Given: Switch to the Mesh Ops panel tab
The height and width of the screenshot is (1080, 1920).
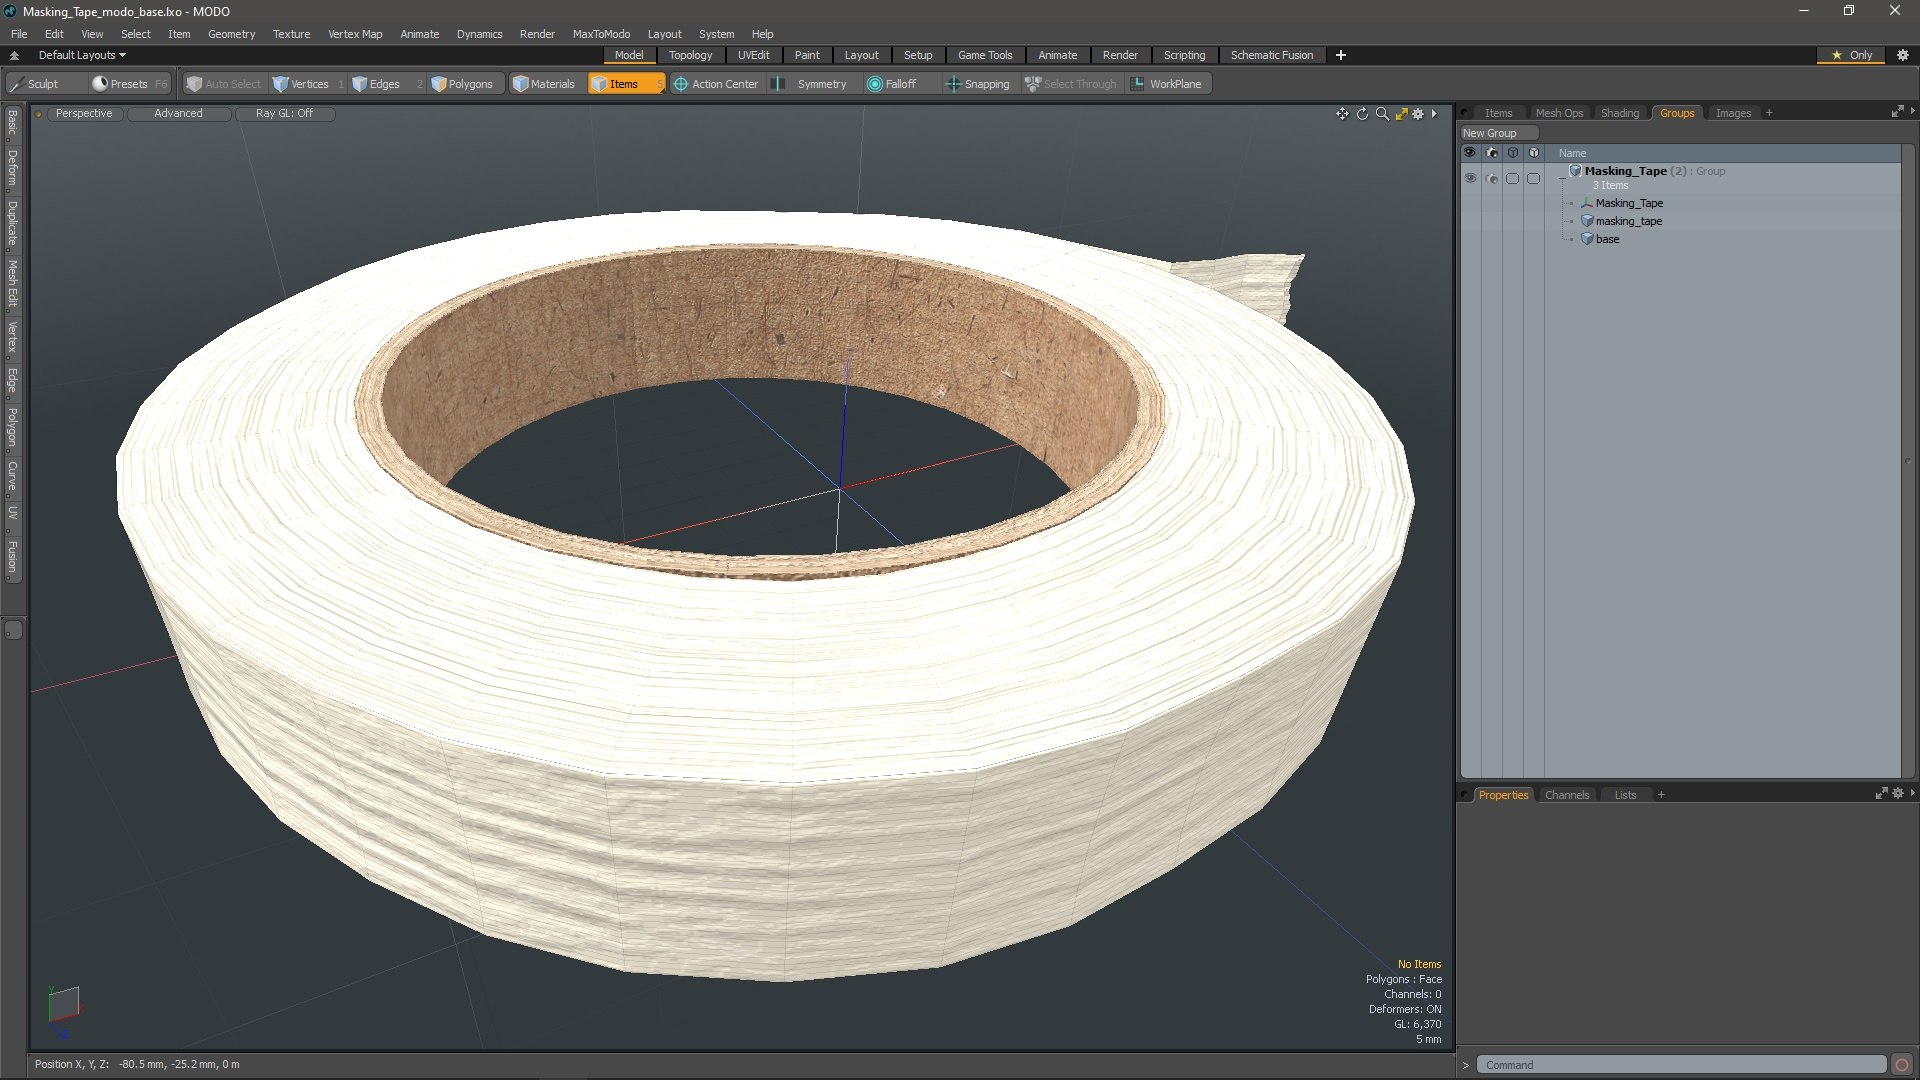Looking at the screenshot, I should tap(1559, 113).
